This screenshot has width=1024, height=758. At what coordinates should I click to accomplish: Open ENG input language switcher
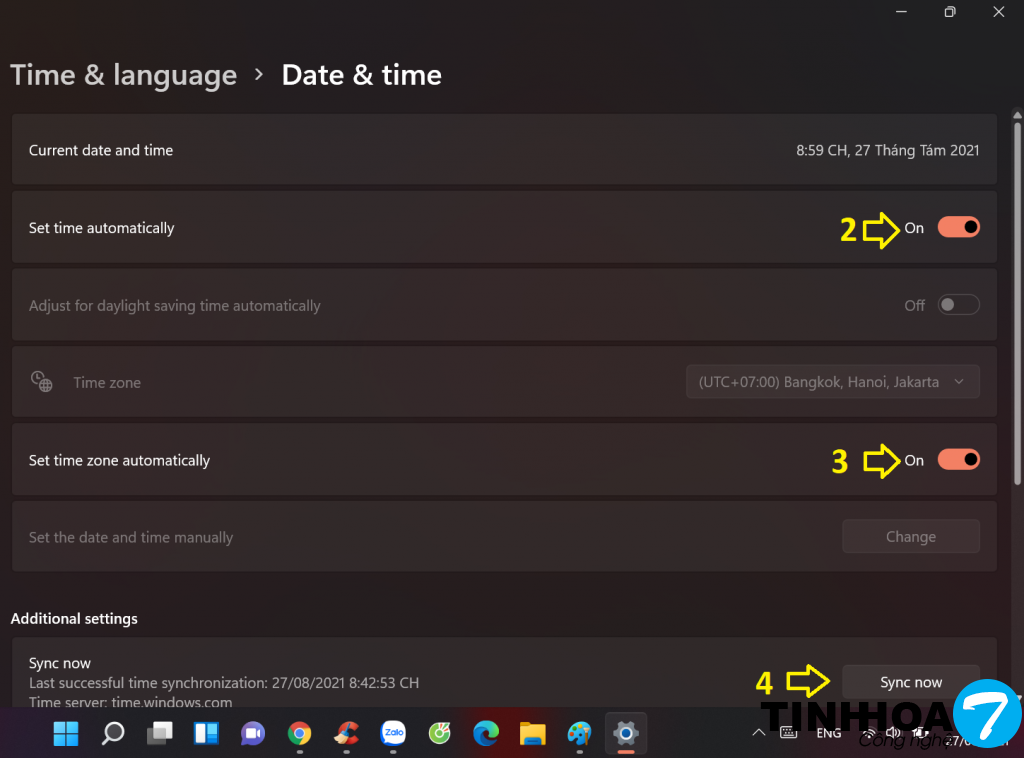pos(828,733)
